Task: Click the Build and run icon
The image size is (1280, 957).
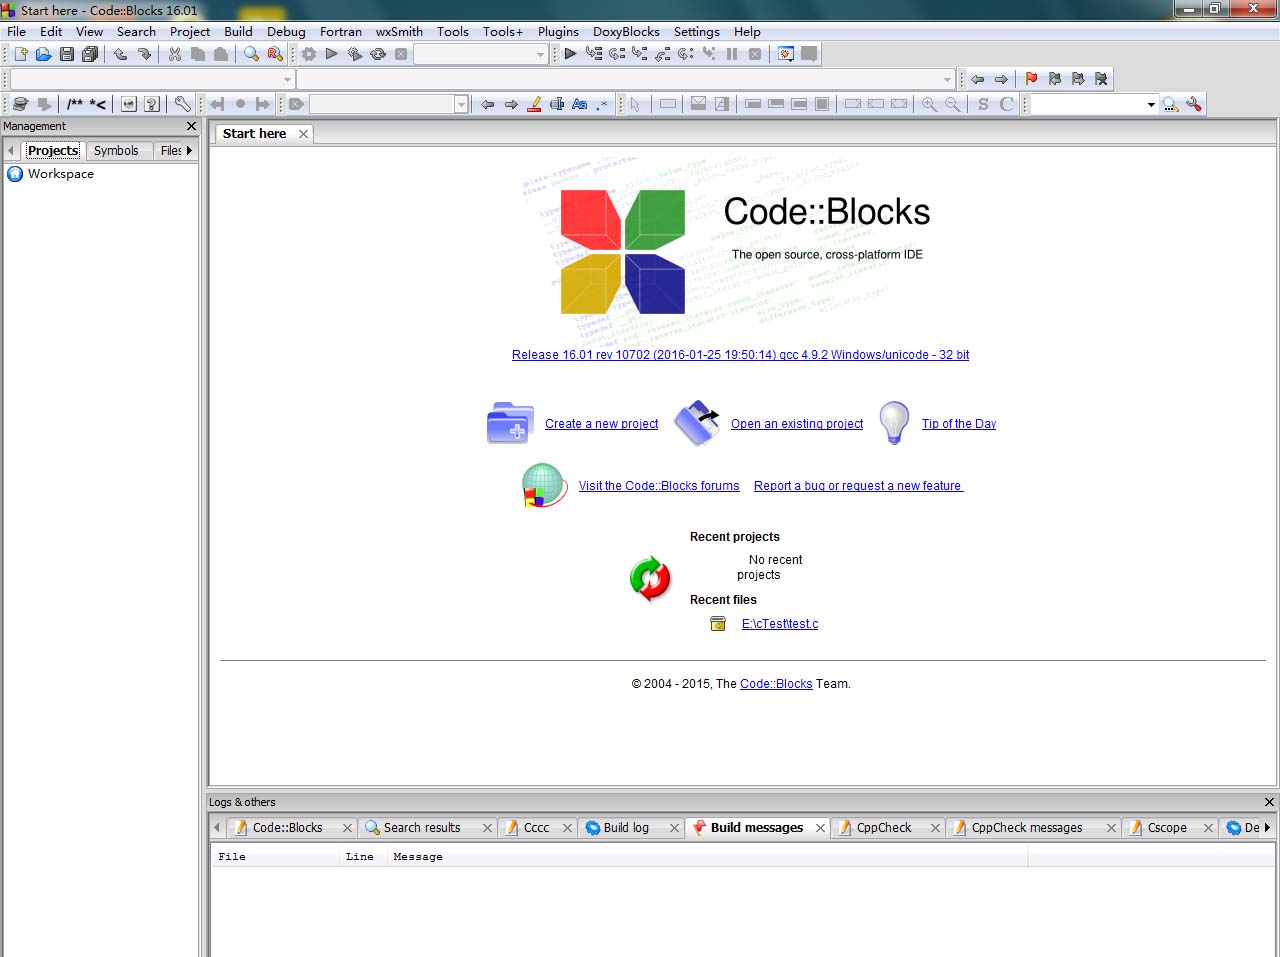Action: tap(355, 54)
